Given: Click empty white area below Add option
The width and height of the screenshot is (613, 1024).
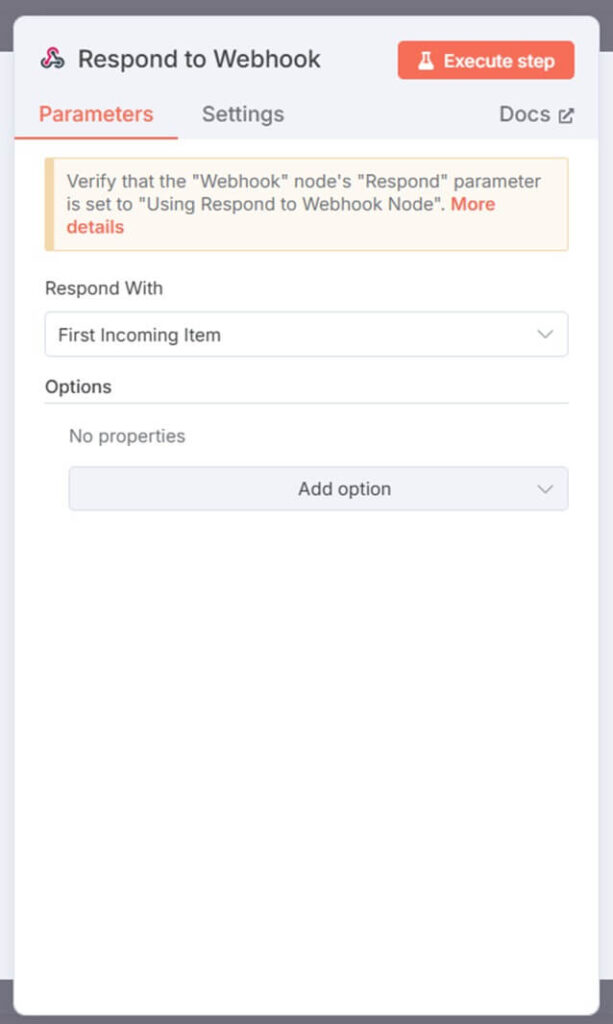Looking at the screenshot, I should point(306,750).
